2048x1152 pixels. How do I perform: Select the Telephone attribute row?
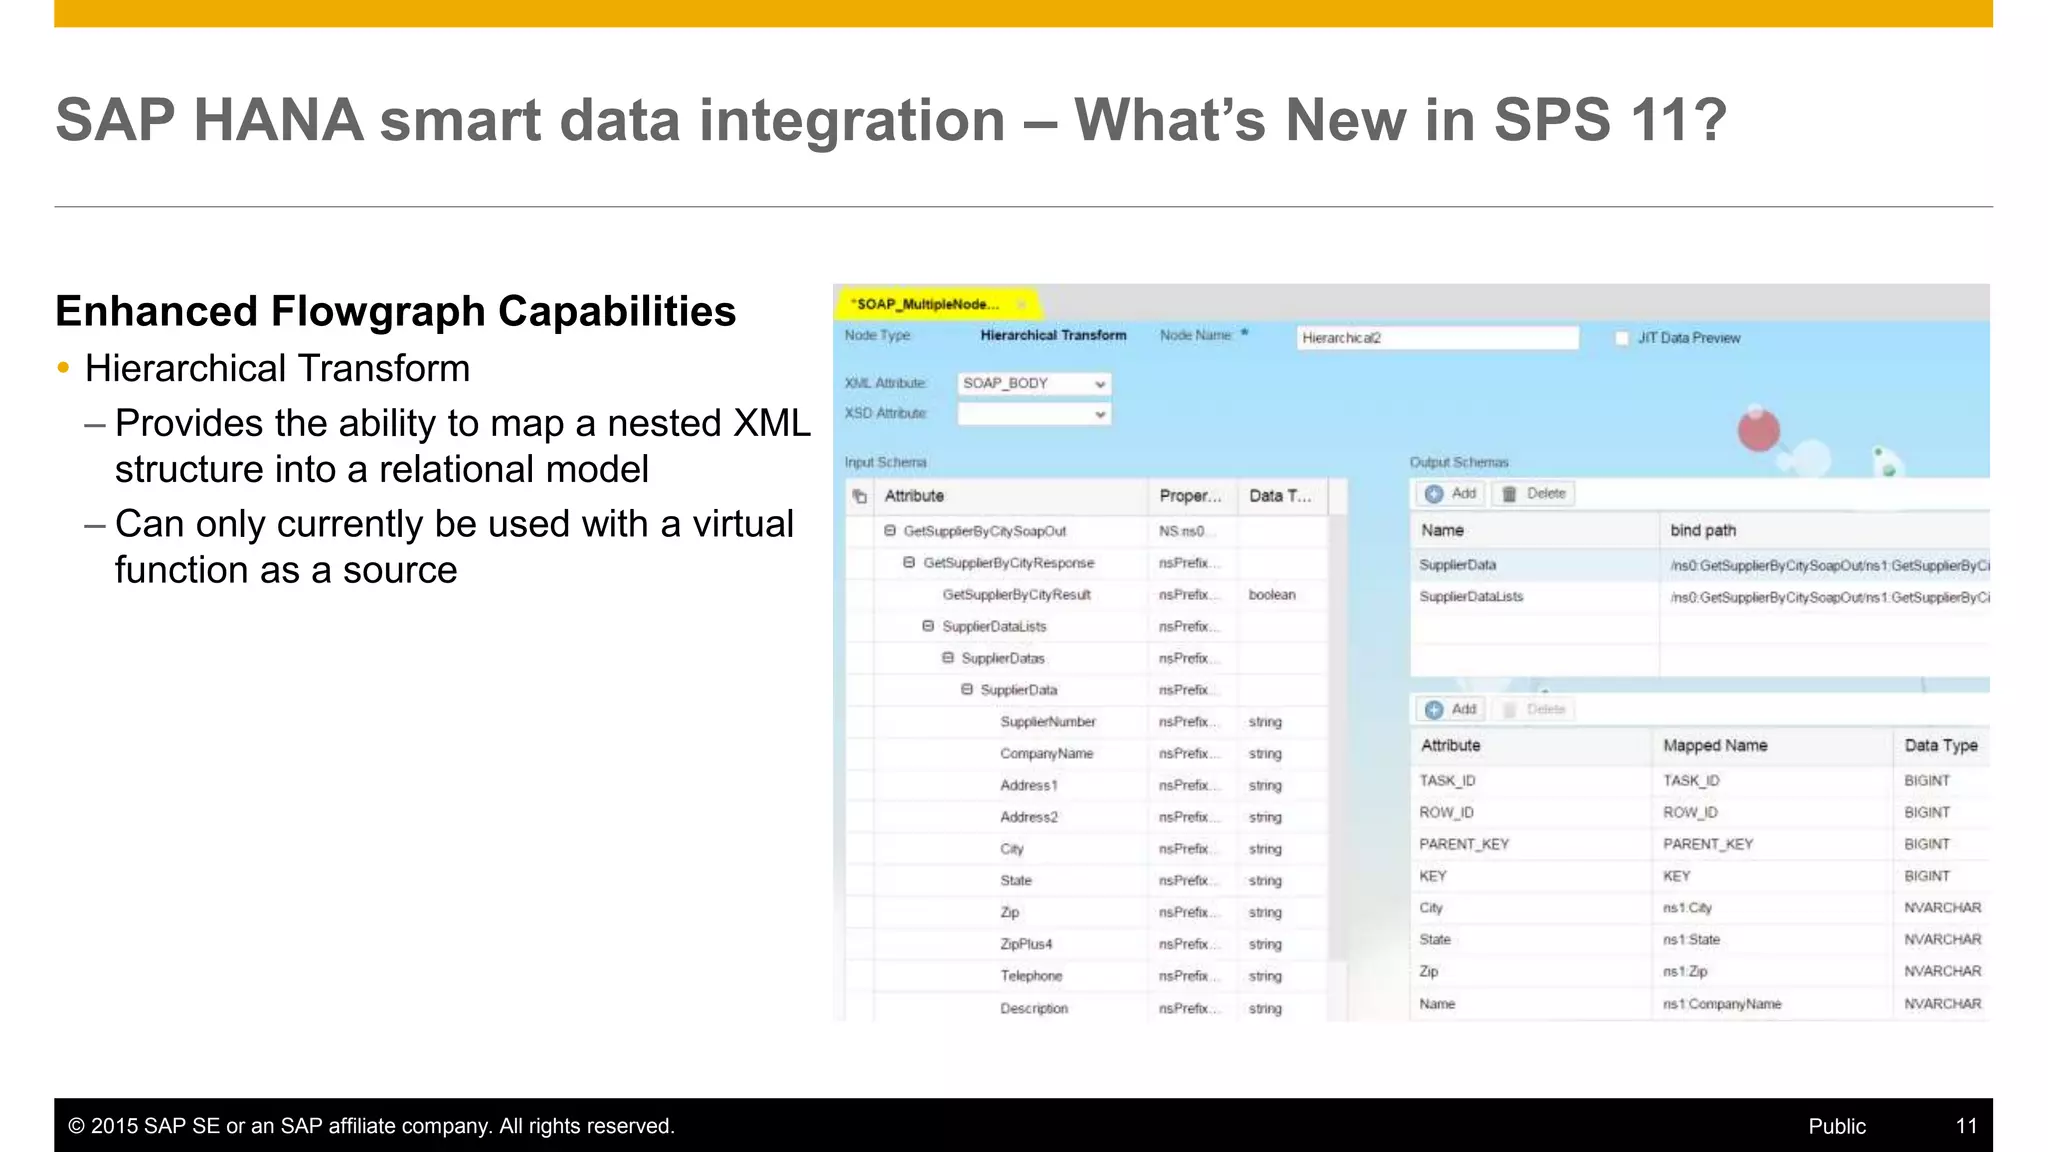[1086, 976]
